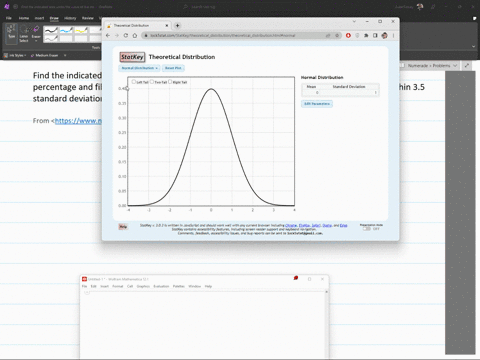Pick the blue pen in the pen gallery
Image resolution: width=480 pixels, height=360 pixels.
click(66, 30)
